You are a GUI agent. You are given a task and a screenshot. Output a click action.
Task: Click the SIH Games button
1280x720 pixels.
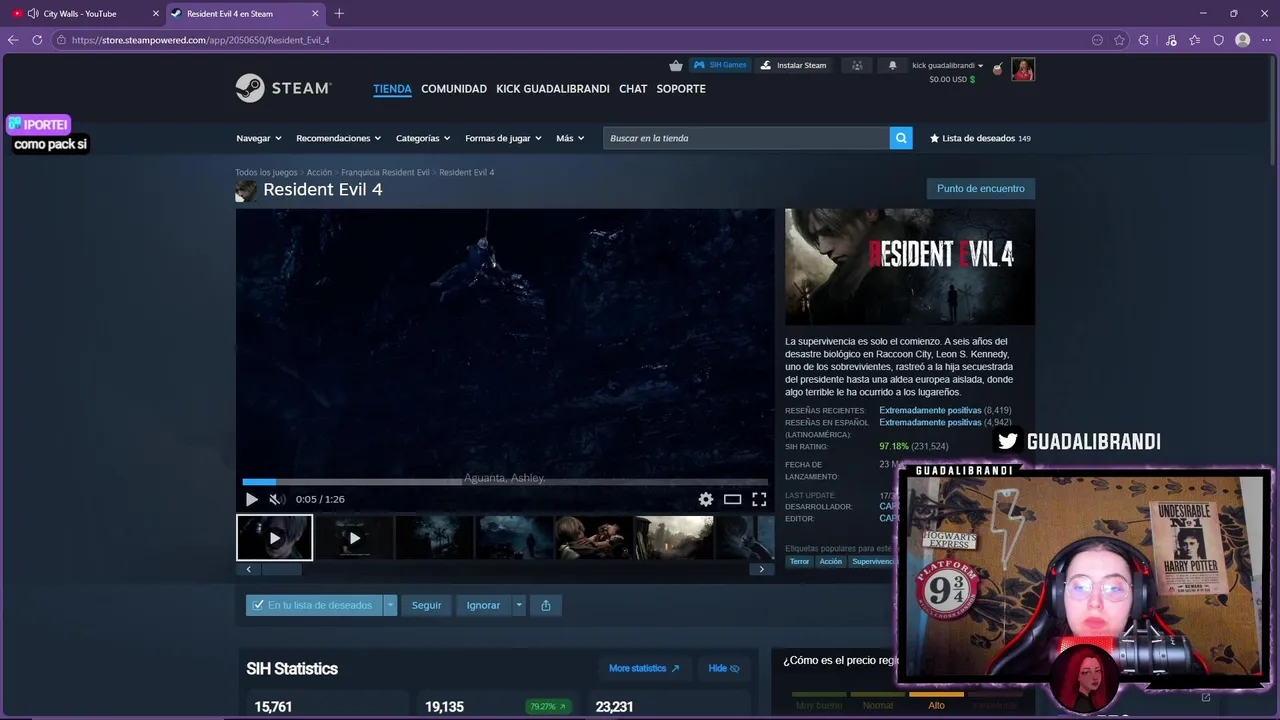721,65
